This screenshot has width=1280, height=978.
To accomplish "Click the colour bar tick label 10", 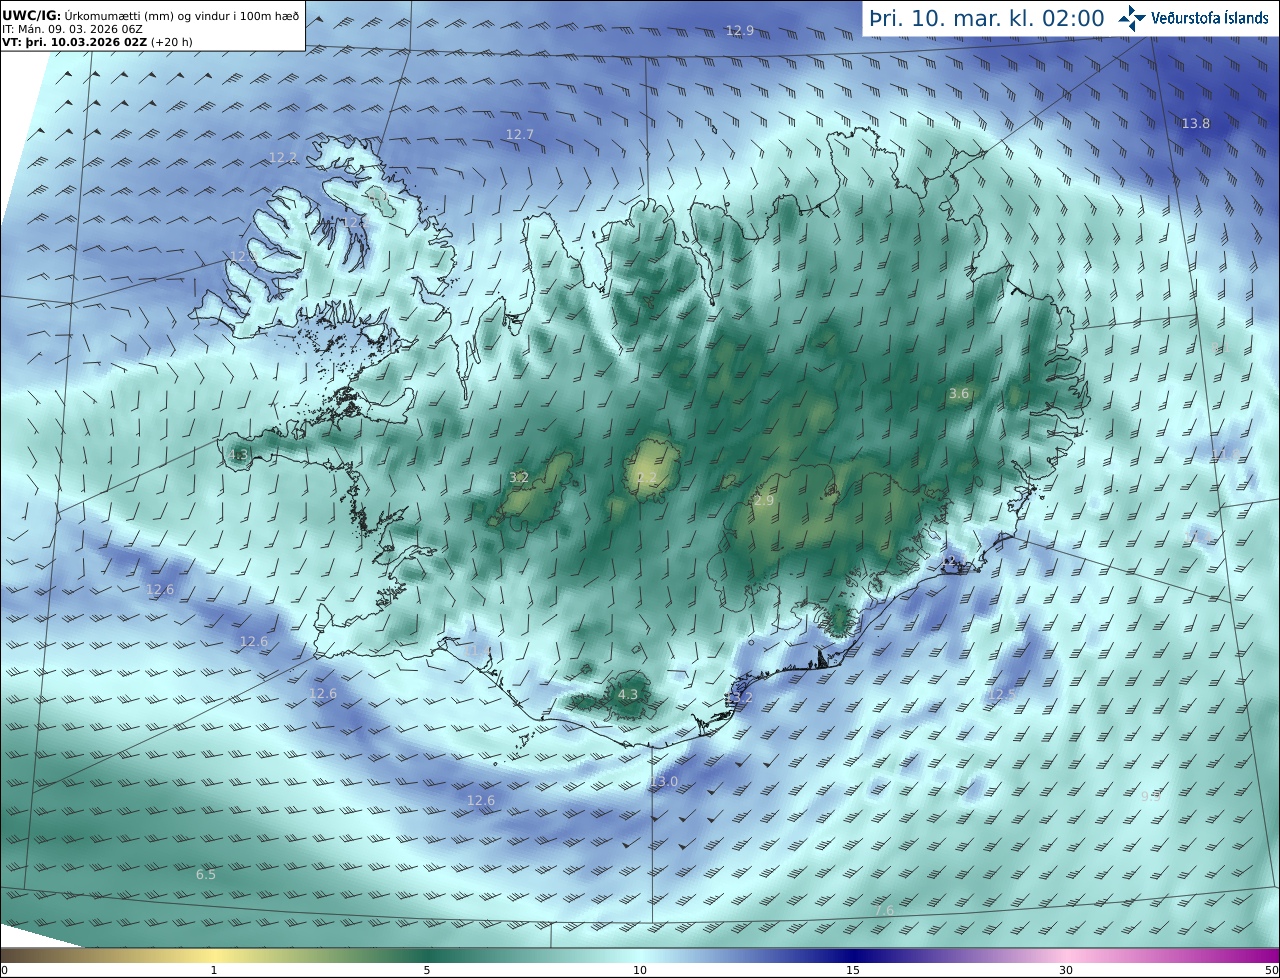I will point(640,970).
